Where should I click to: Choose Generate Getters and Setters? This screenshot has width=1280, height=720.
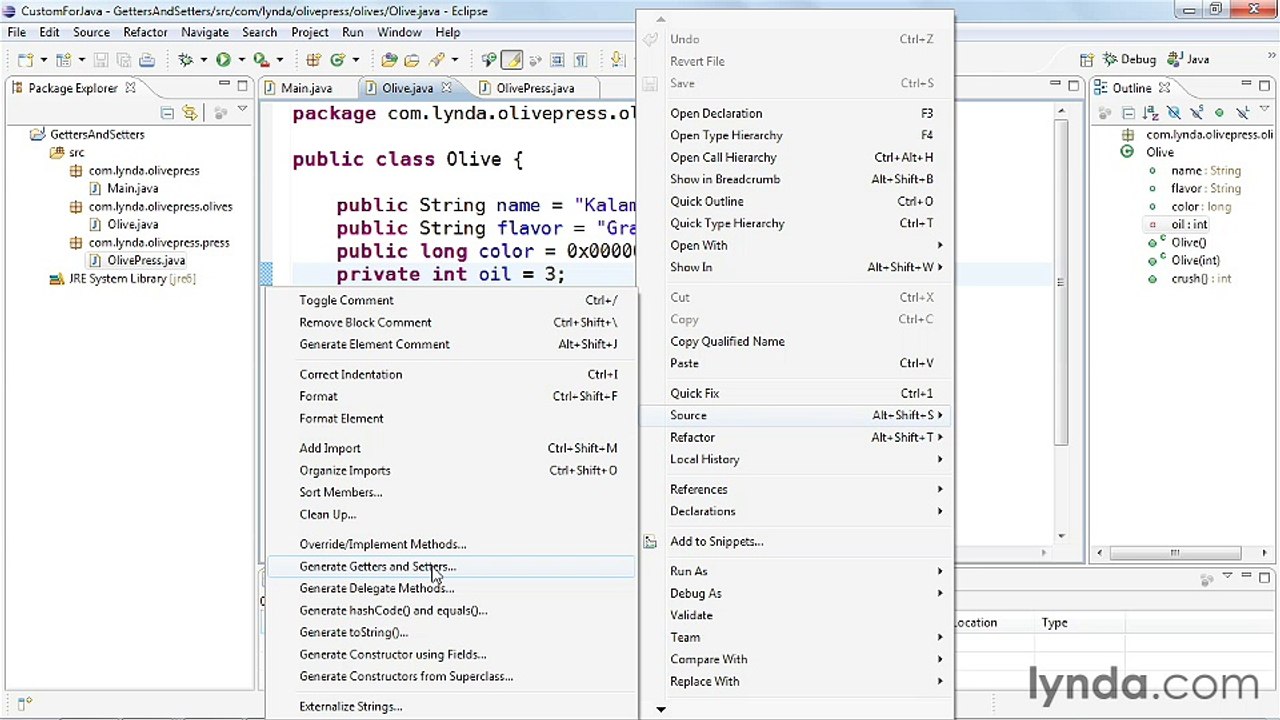coord(451,566)
